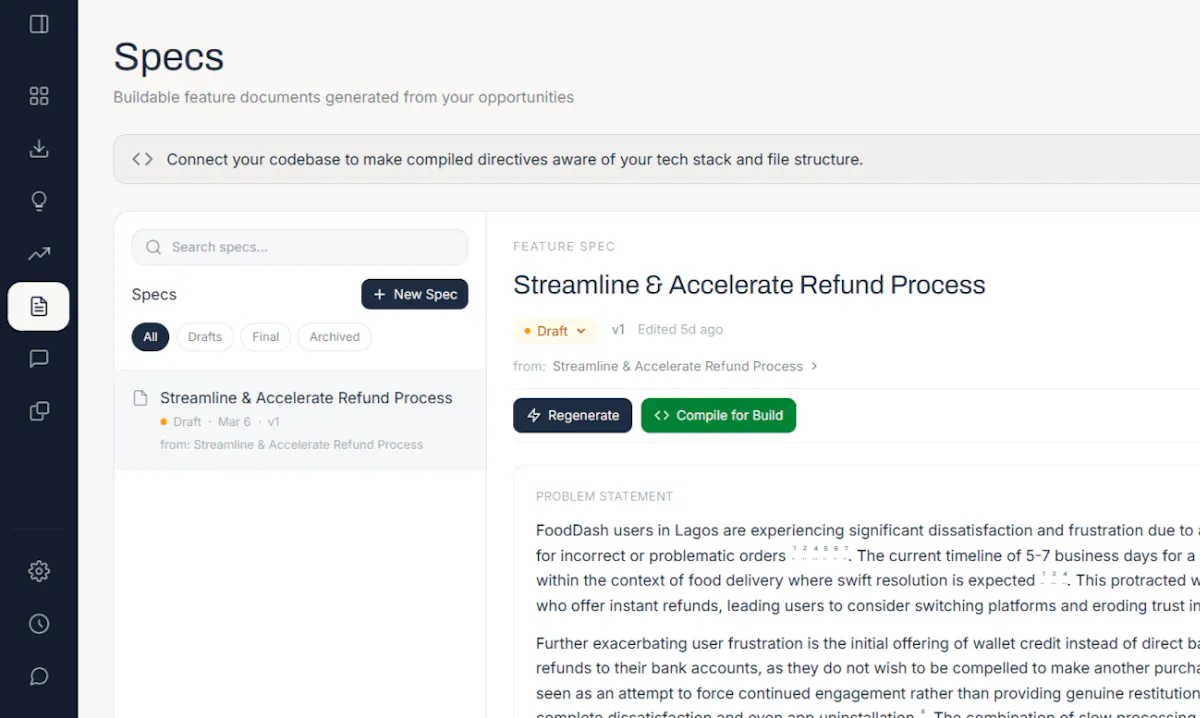Open the trending chart icon
The width and height of the screenshot is (1200, 718).
pyautogui.click(x=39, y=254)
